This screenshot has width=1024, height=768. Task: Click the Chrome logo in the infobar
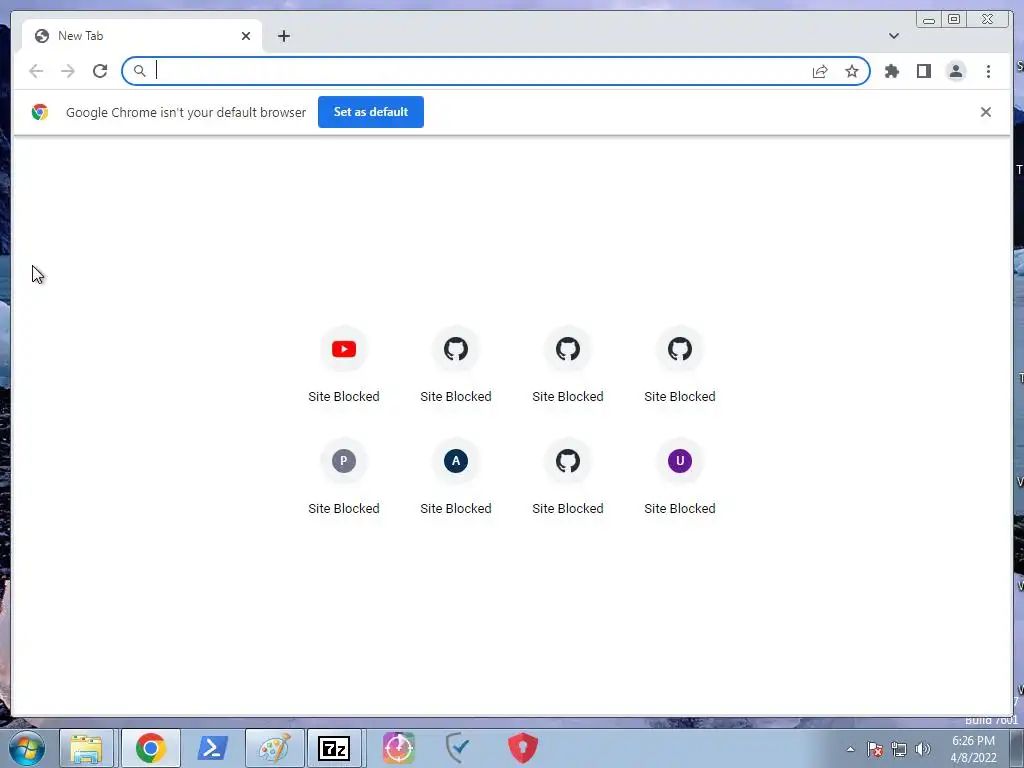40,112
